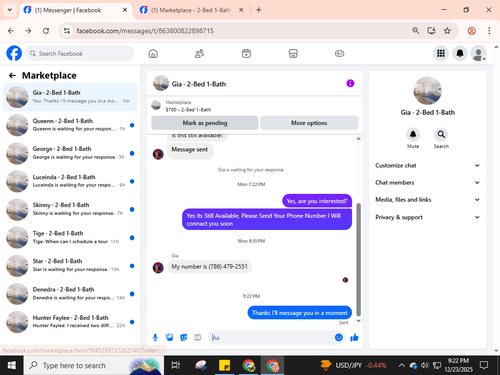Screen dimensions: 500x375
Task: Open the Denedra 2-Bed 1-Bath conversation
Action: coord(70,294)
